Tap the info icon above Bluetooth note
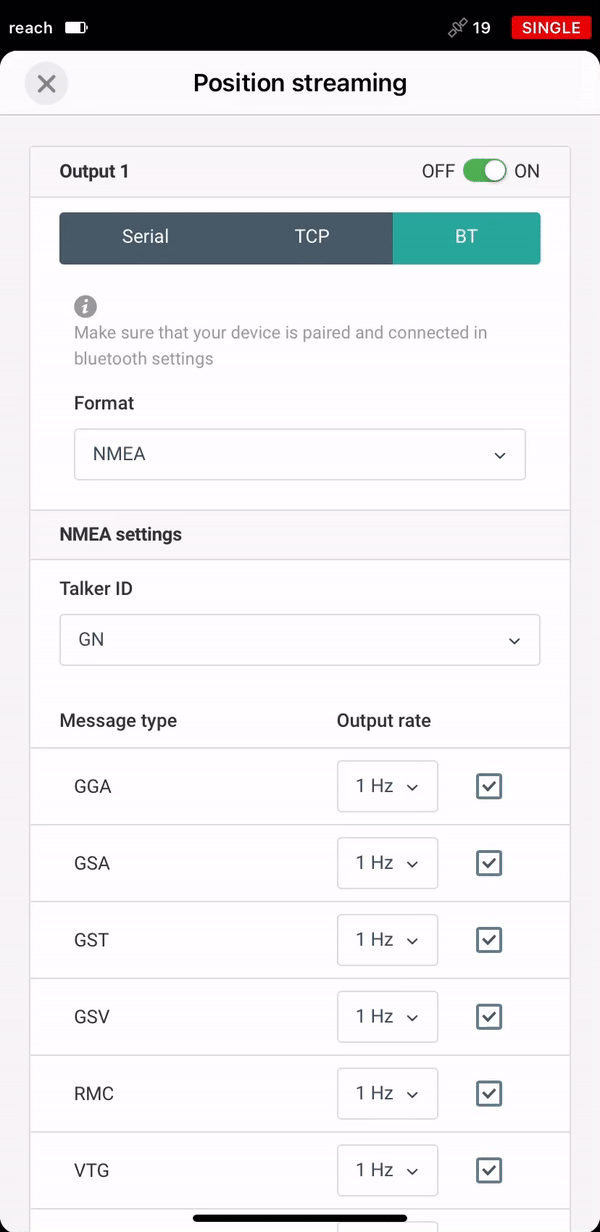Screen dimensions: 600x1232 [86, 306]
